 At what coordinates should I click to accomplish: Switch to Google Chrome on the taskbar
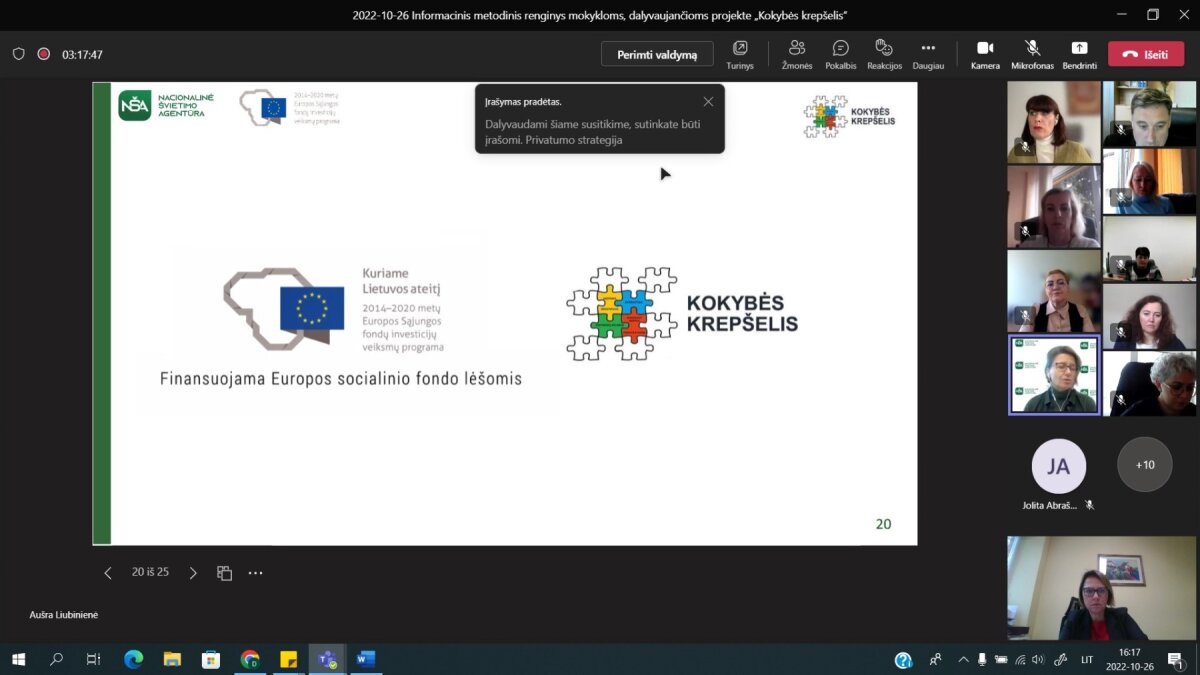click(x=249, y=659)
